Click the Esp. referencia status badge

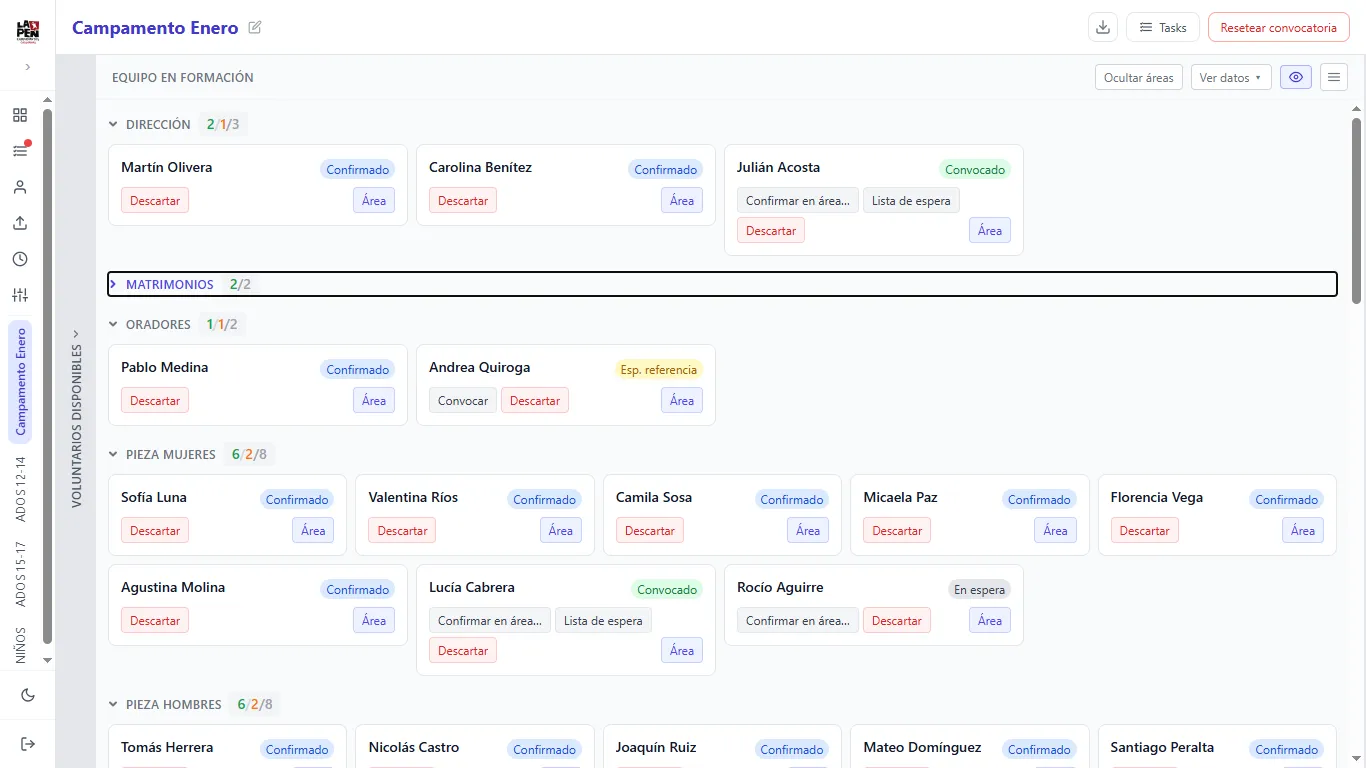(658, 369)
